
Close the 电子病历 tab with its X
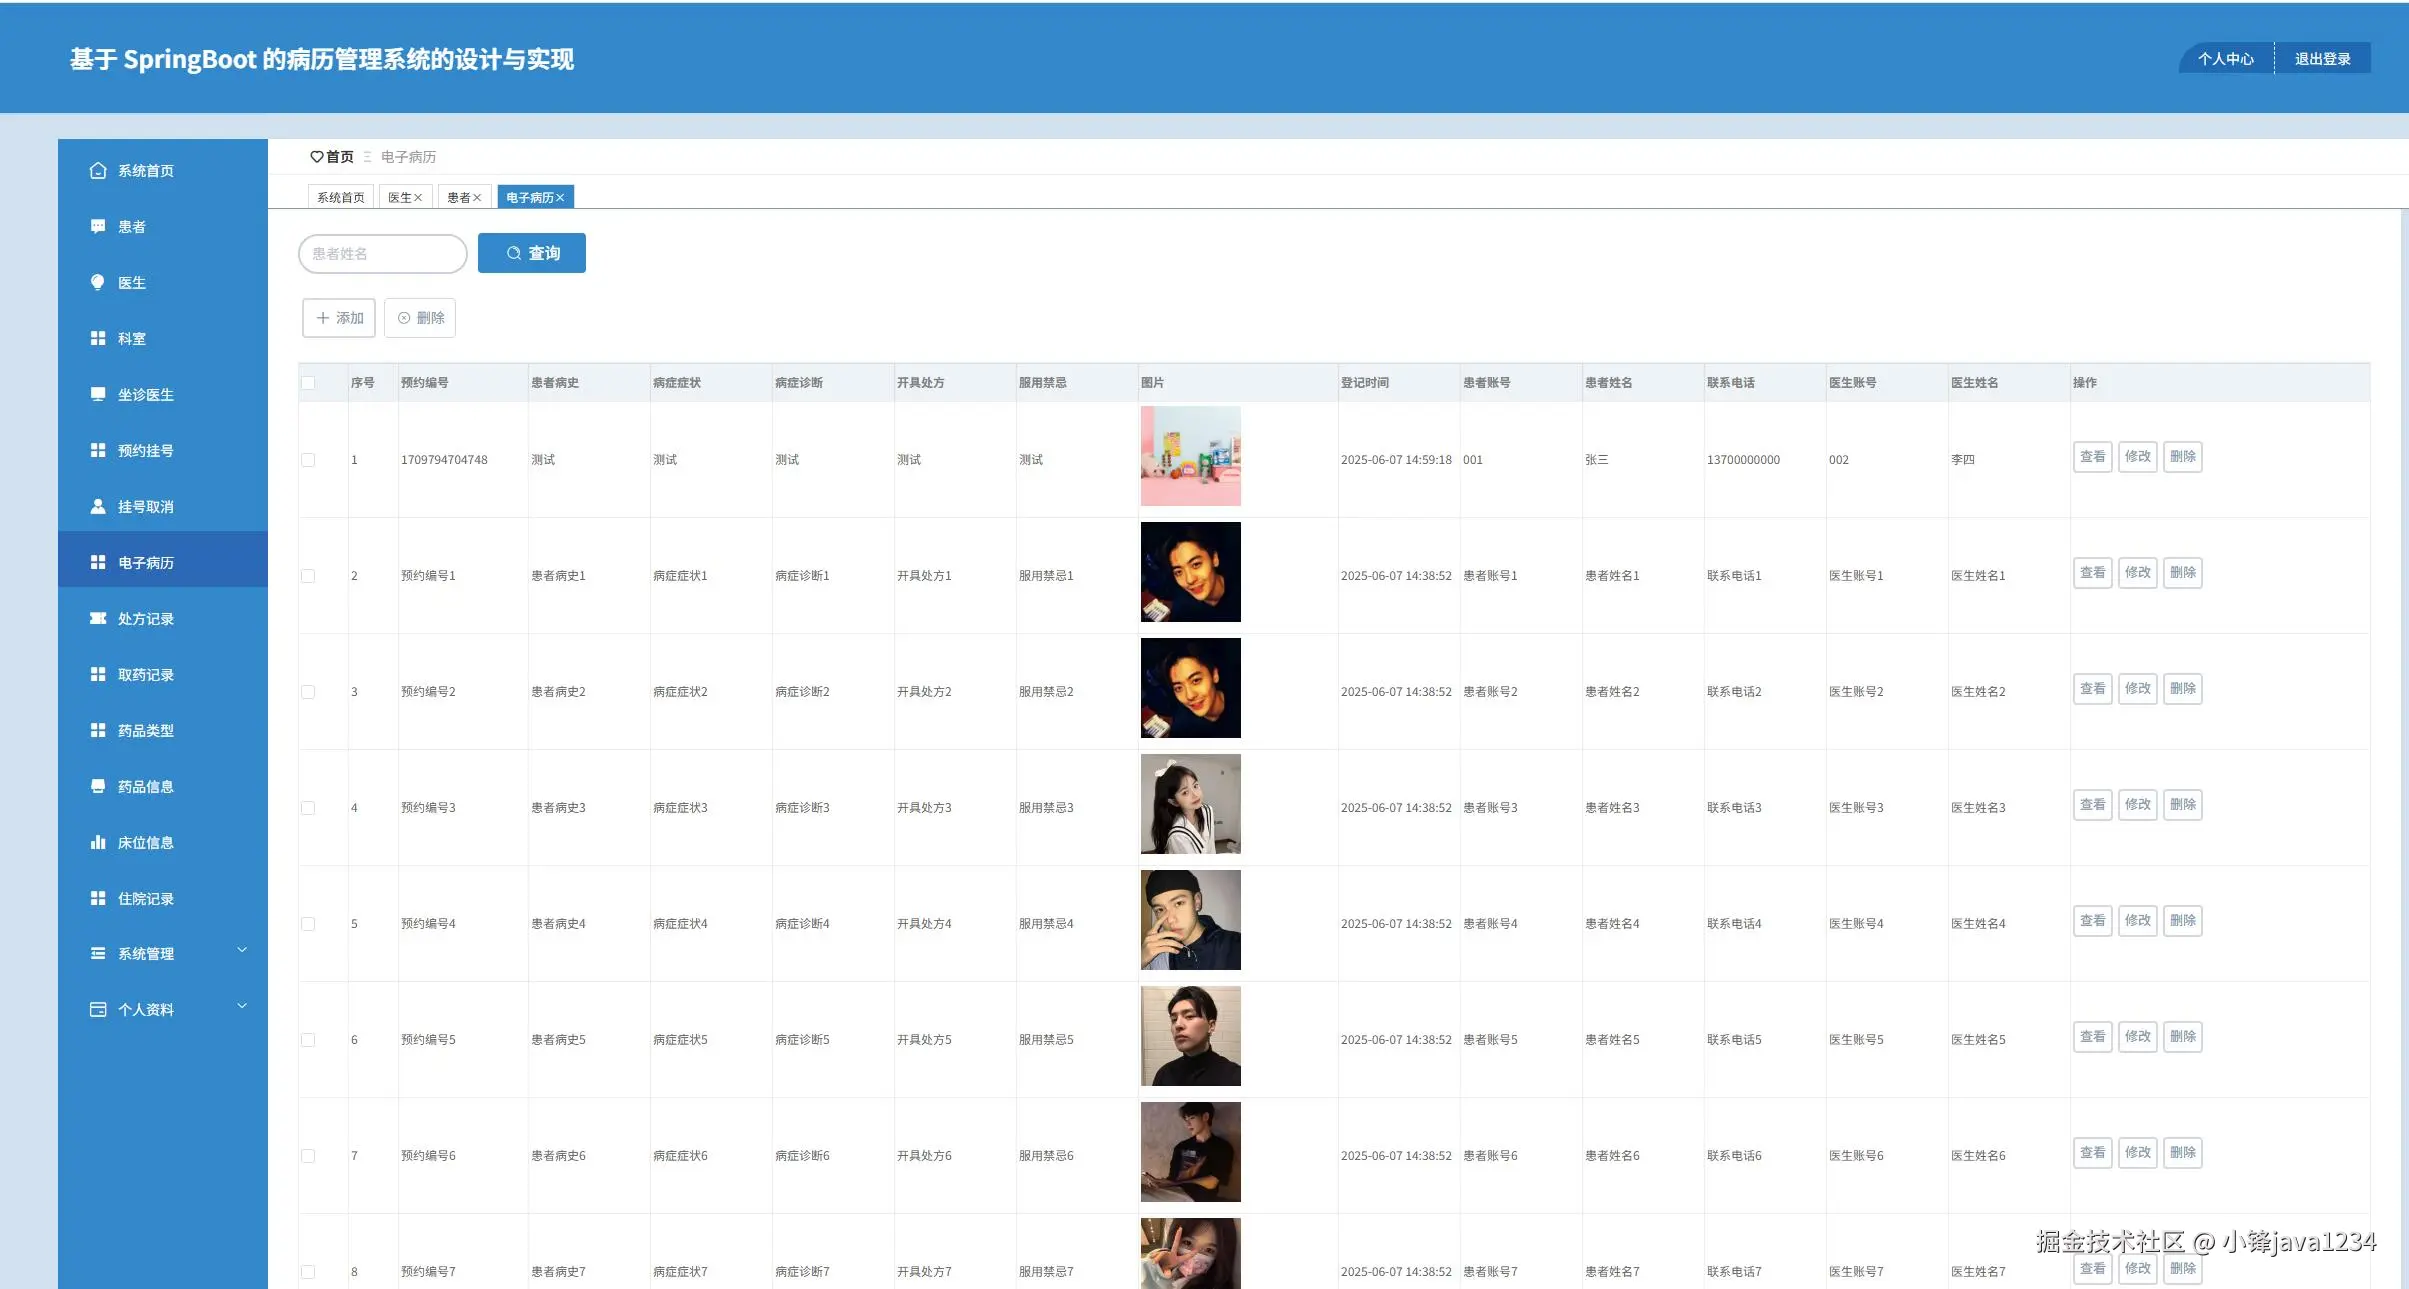click(561, 198)
